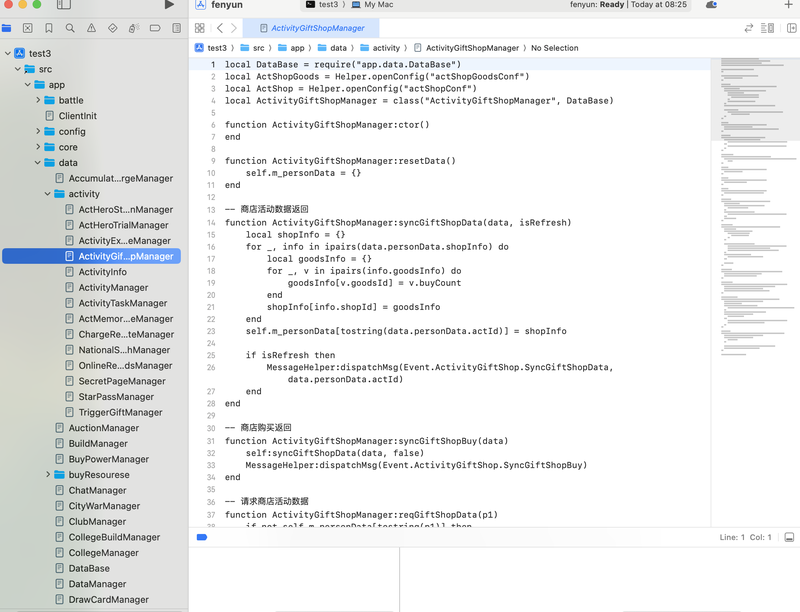The height and width of the screenshot is (612, 800).
Task: Expand the config folder chevron
Action: point(38,131)
